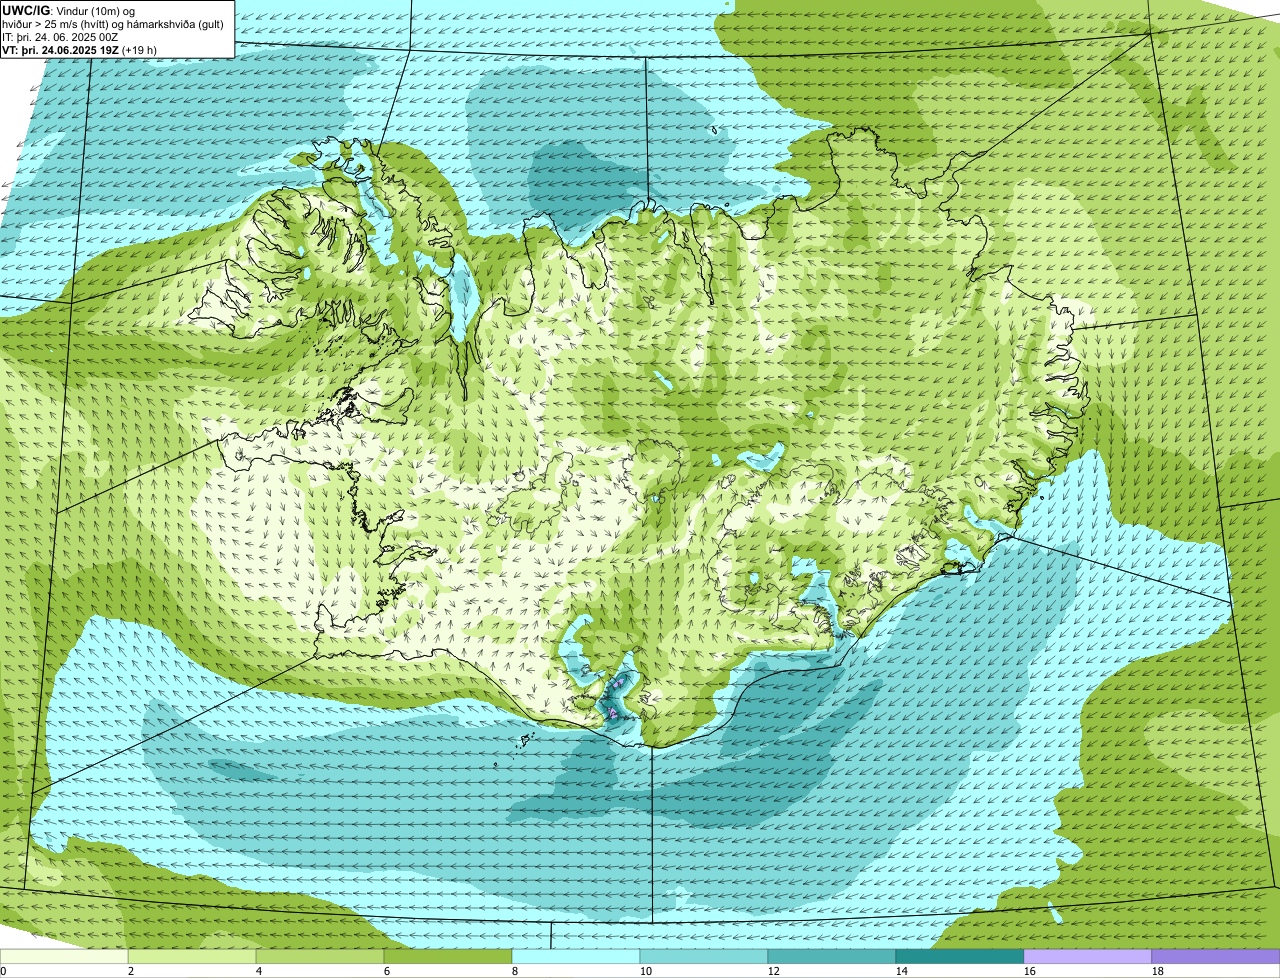This screenshot has width=1280, height=978.
Task: Click the "14" scale label
Action: click(x=902, y=971)
